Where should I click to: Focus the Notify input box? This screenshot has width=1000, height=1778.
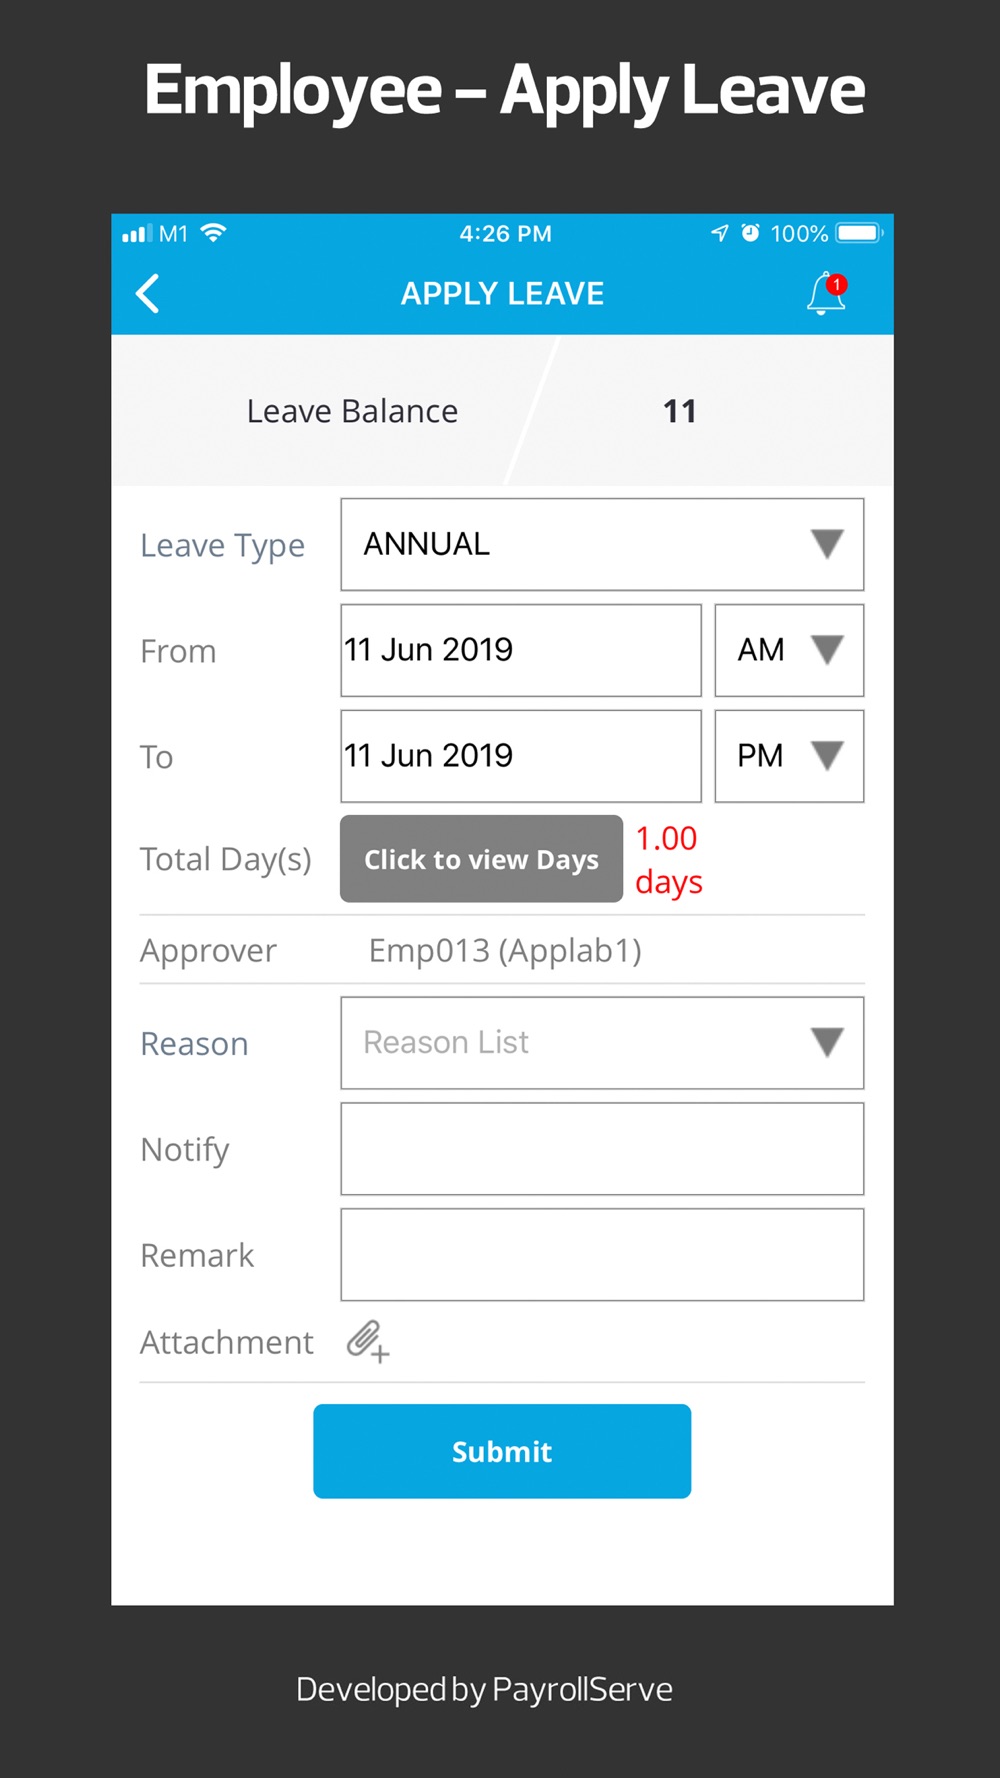point(602,1149)
